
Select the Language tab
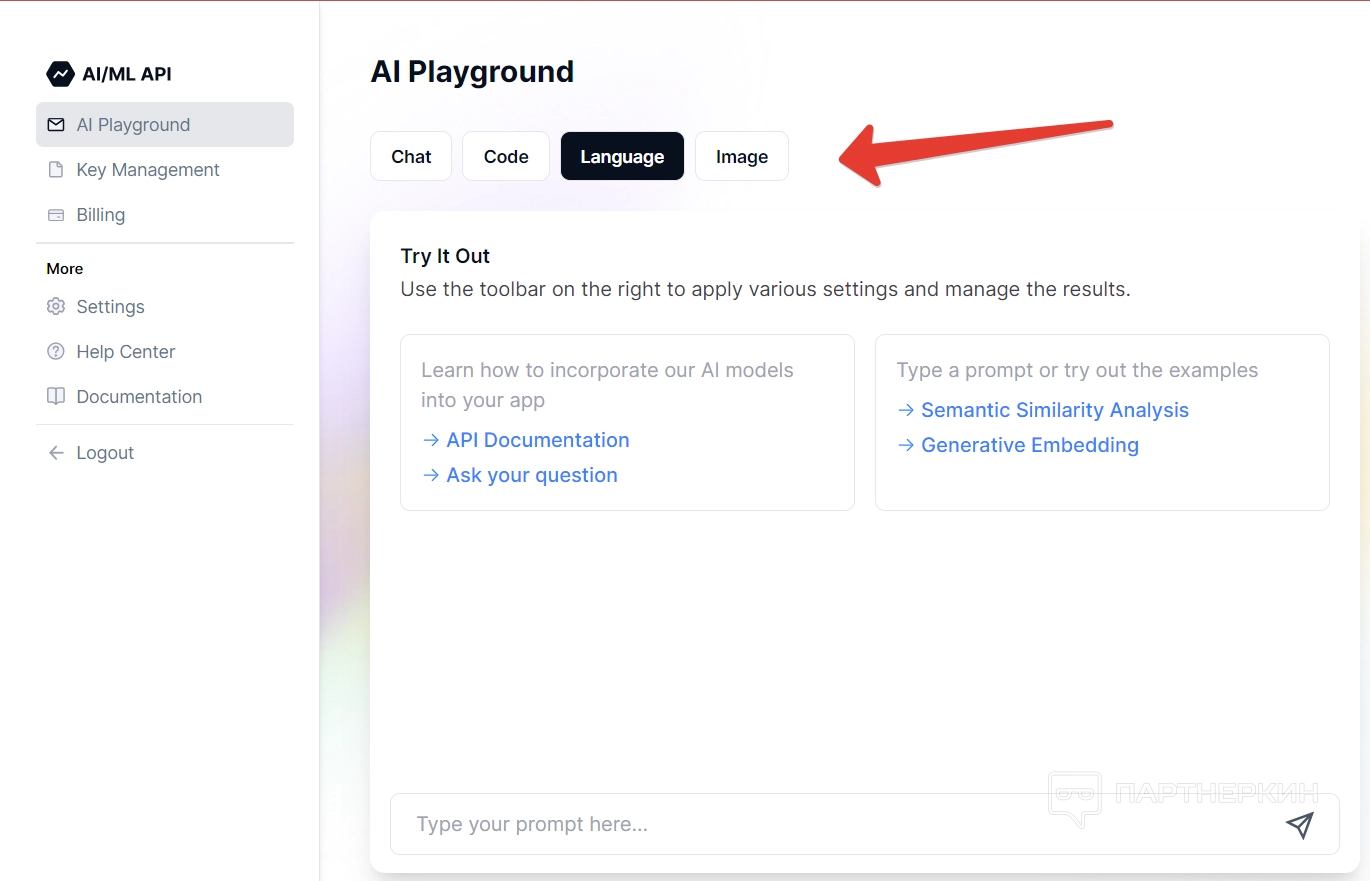pos(622,157)
